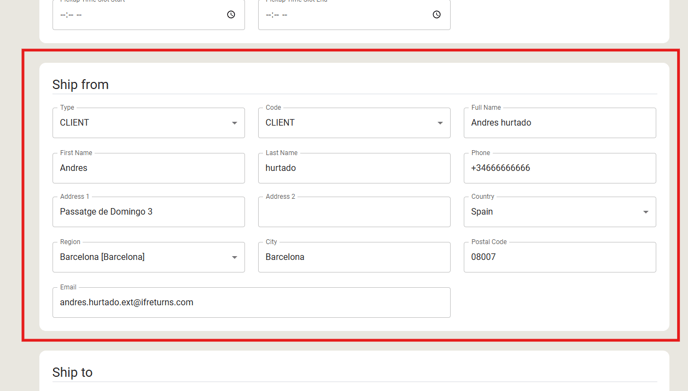Image resolution: width=688 pixels, height=391 pixels.
Task: Open the Country dropdown showing Spain
Action: pos(560,212)
